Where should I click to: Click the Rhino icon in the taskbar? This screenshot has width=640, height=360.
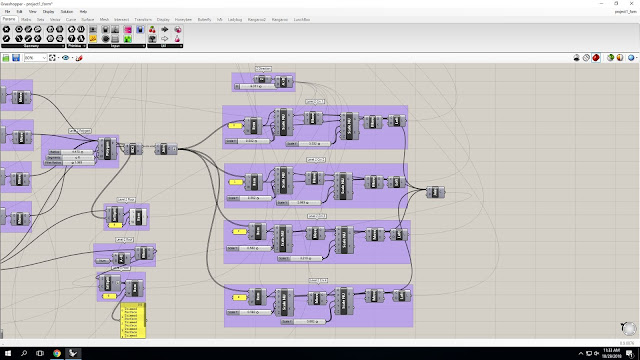point(73,353)
